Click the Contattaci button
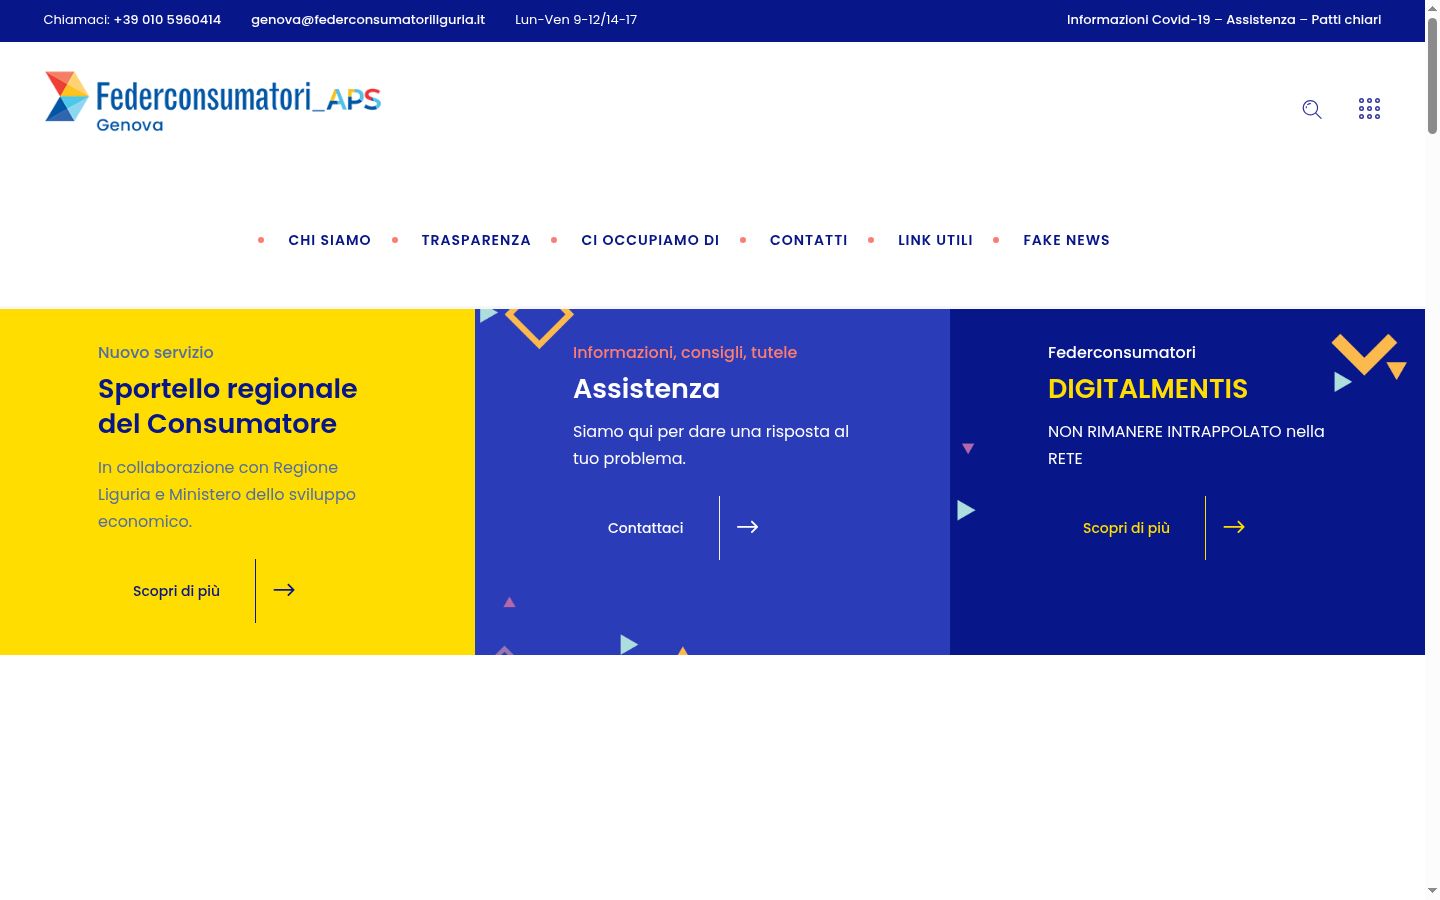1440x900 pixels. tap(646, 528)
